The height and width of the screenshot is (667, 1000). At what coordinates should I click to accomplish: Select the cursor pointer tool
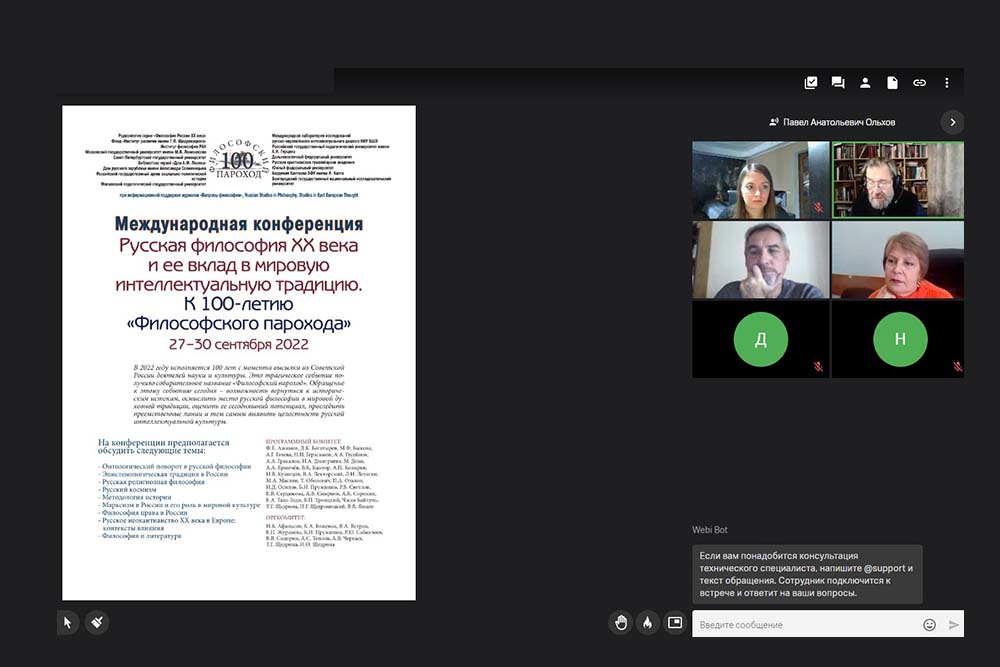tap(68, 622)
